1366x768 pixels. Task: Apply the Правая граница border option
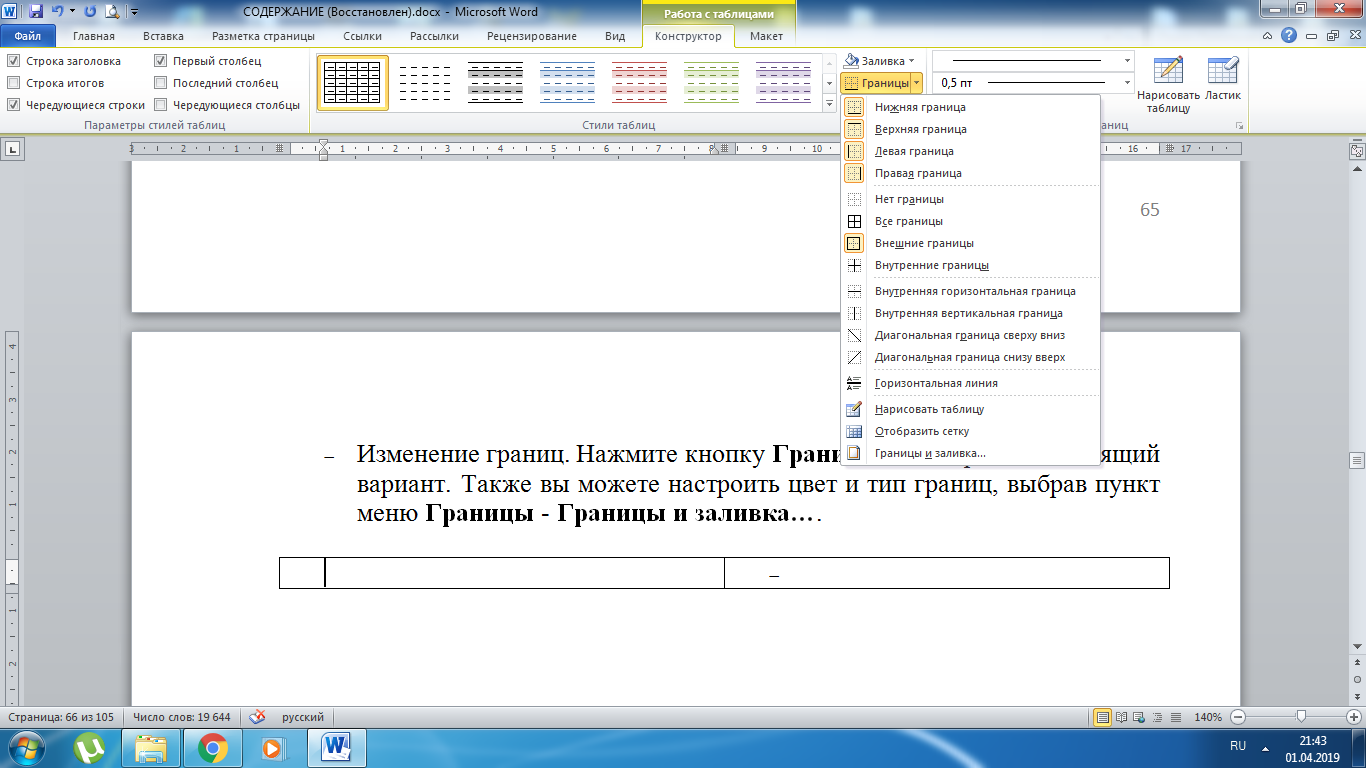coord(854,173)
